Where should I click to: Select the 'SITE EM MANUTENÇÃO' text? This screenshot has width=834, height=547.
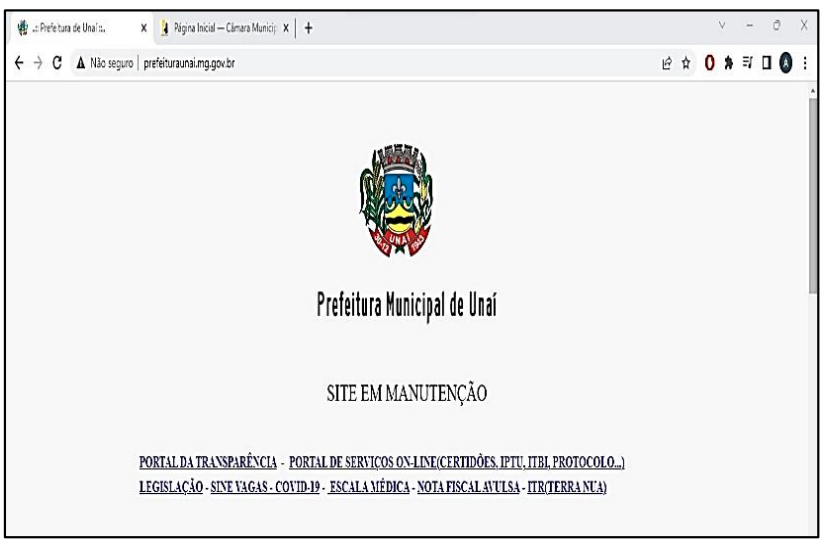coord(407,394)
